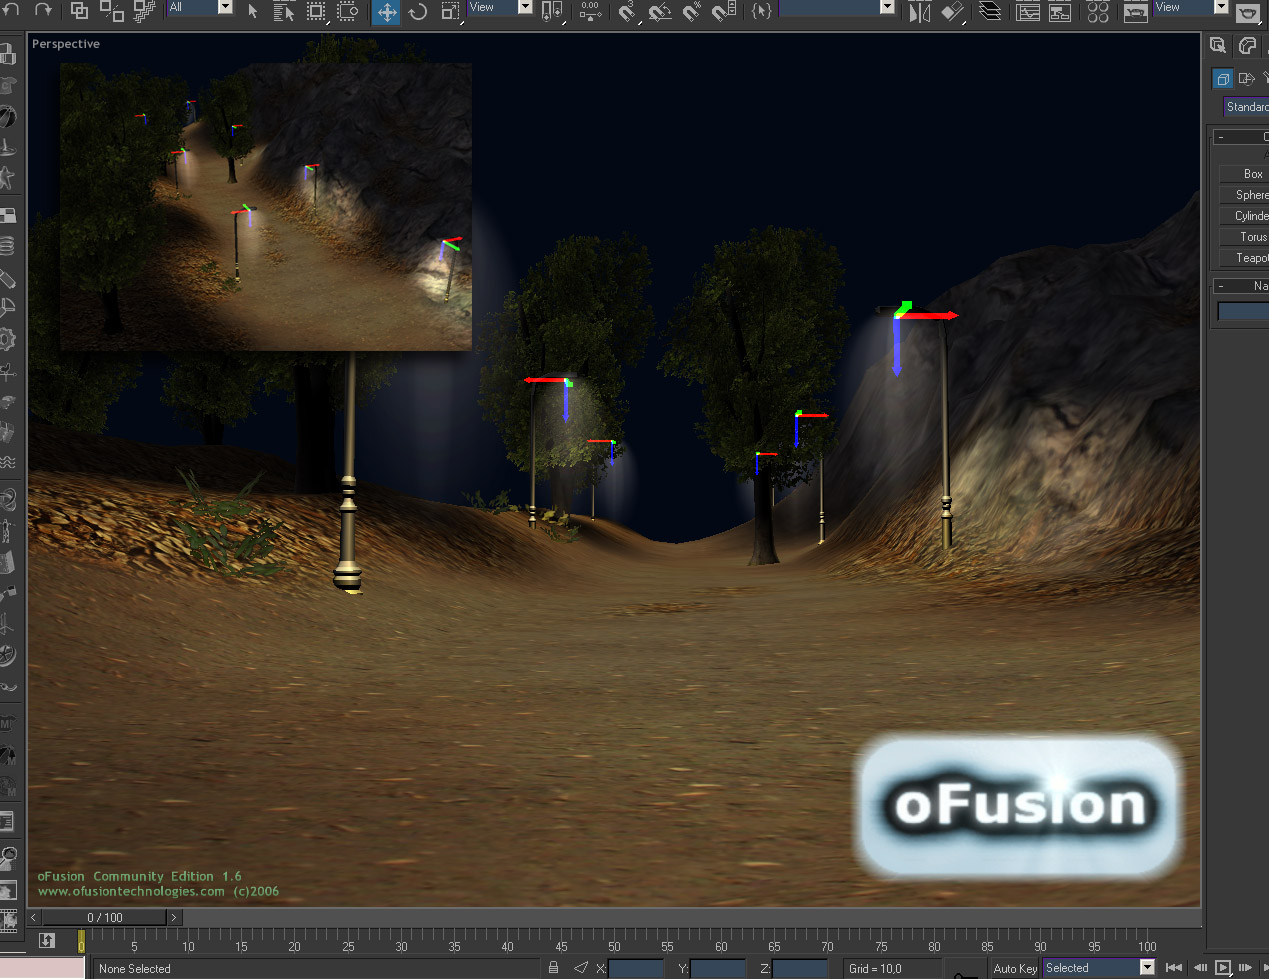Open the 'Selected' key filter dropdown
Viewport: 1269px width, 979px height.
pos(1147,967)
